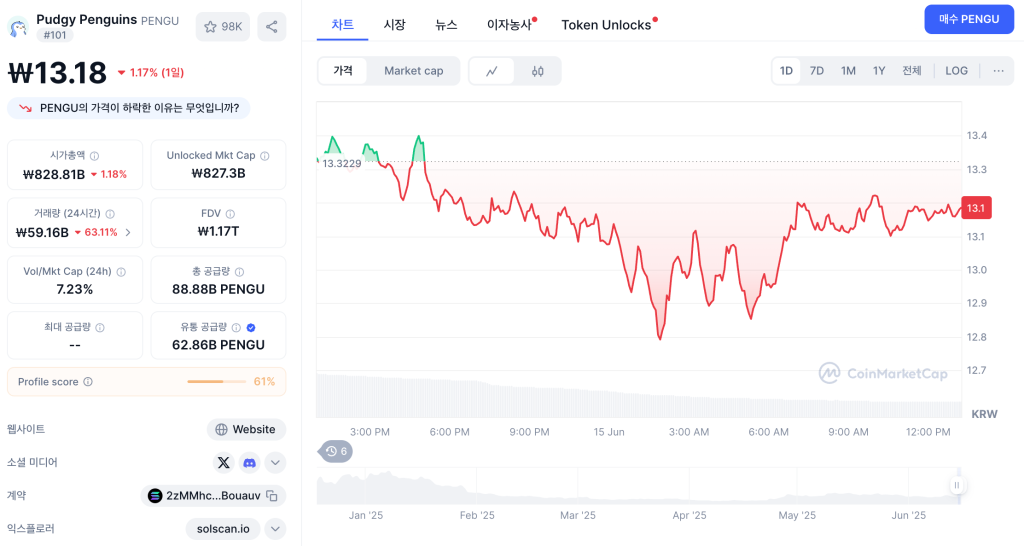Click the verified badge next to 유통 공급량
The image size is (1024, 546).
point(251,327)
